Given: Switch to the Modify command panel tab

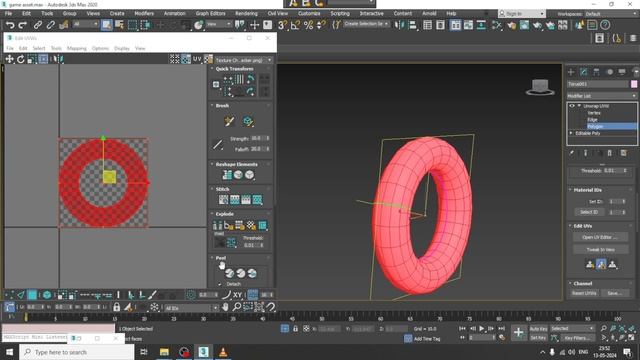Looking at the screenshot, I should [584, 72].
